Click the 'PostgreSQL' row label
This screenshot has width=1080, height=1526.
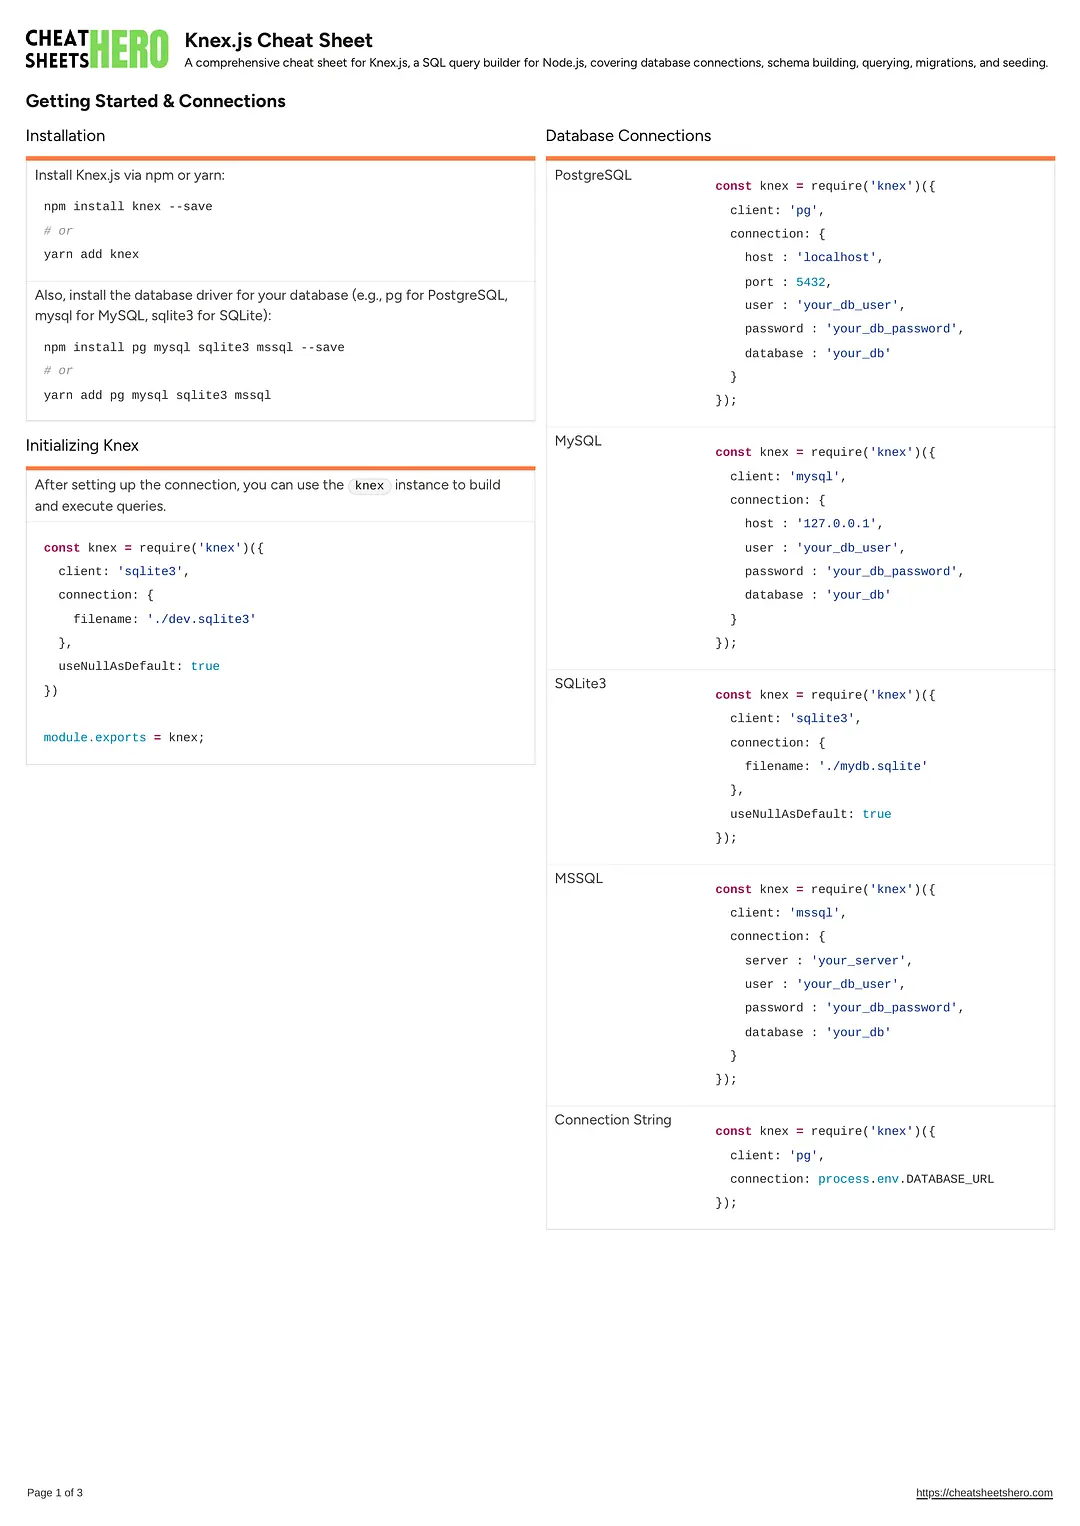point(593,175)
